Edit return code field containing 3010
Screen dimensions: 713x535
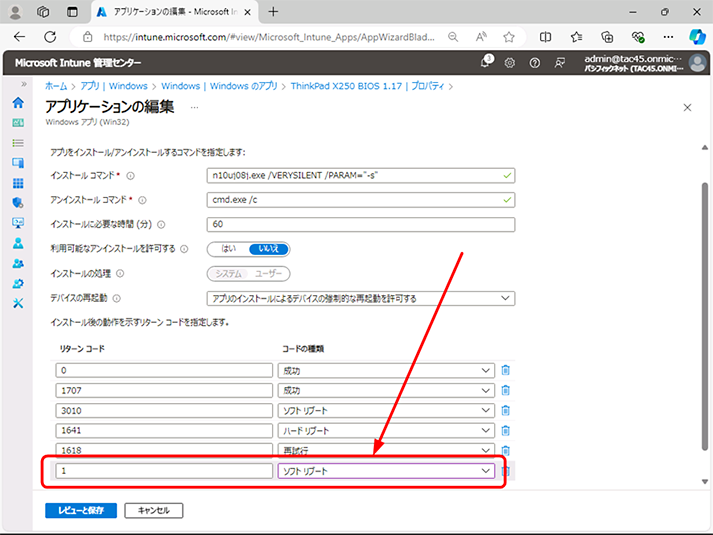[x=164, y=410]
